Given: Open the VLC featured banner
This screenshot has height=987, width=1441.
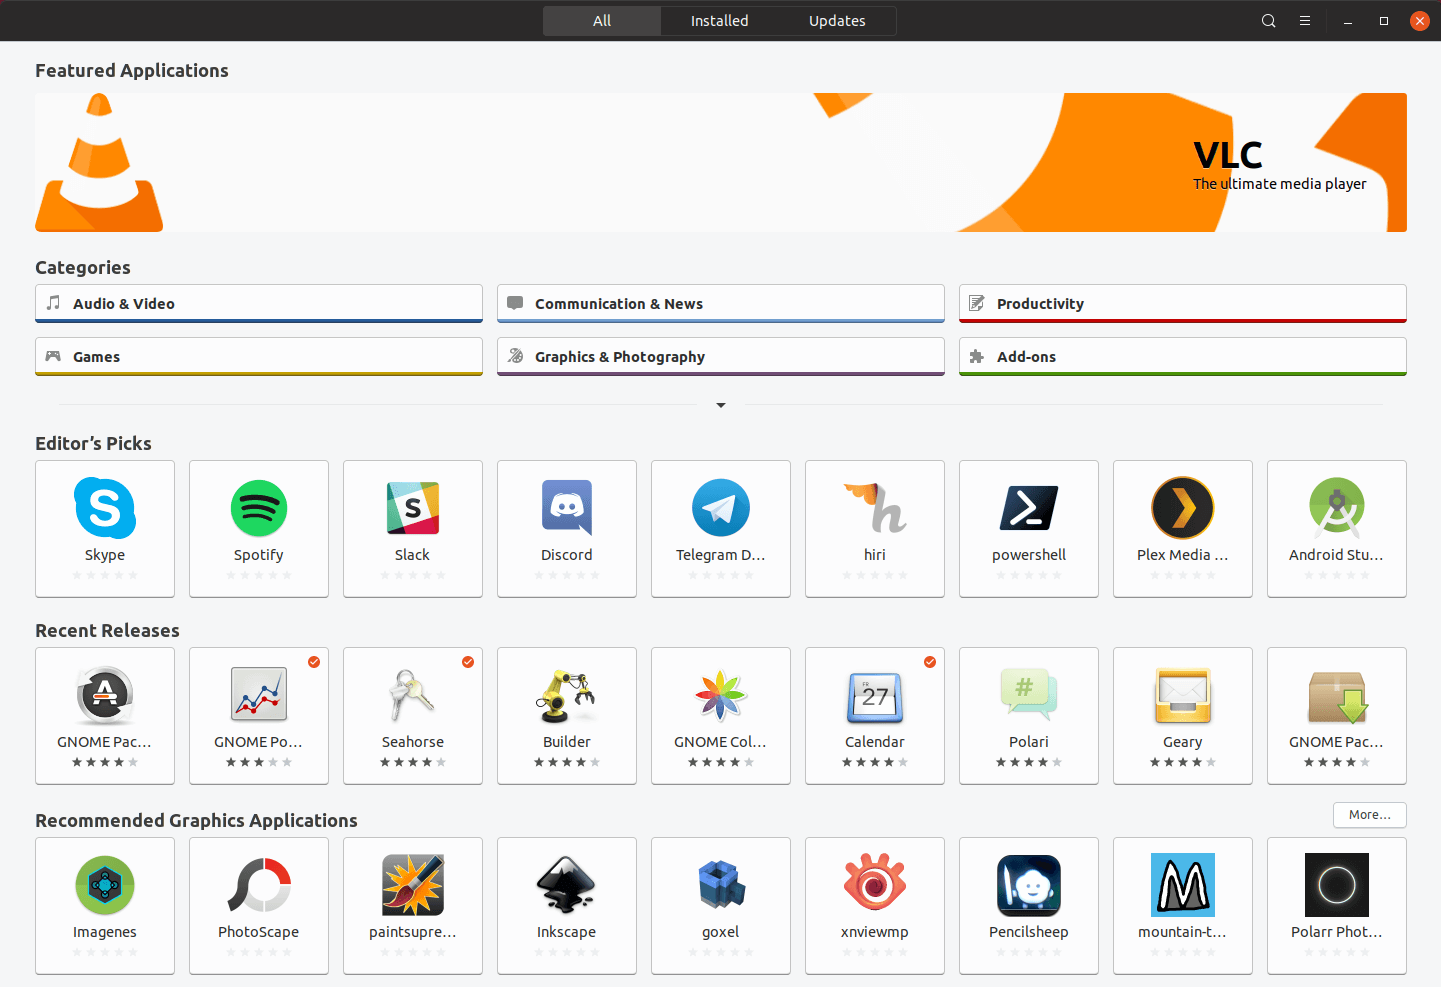Looking at the screenshot, I should click(720, 162).
